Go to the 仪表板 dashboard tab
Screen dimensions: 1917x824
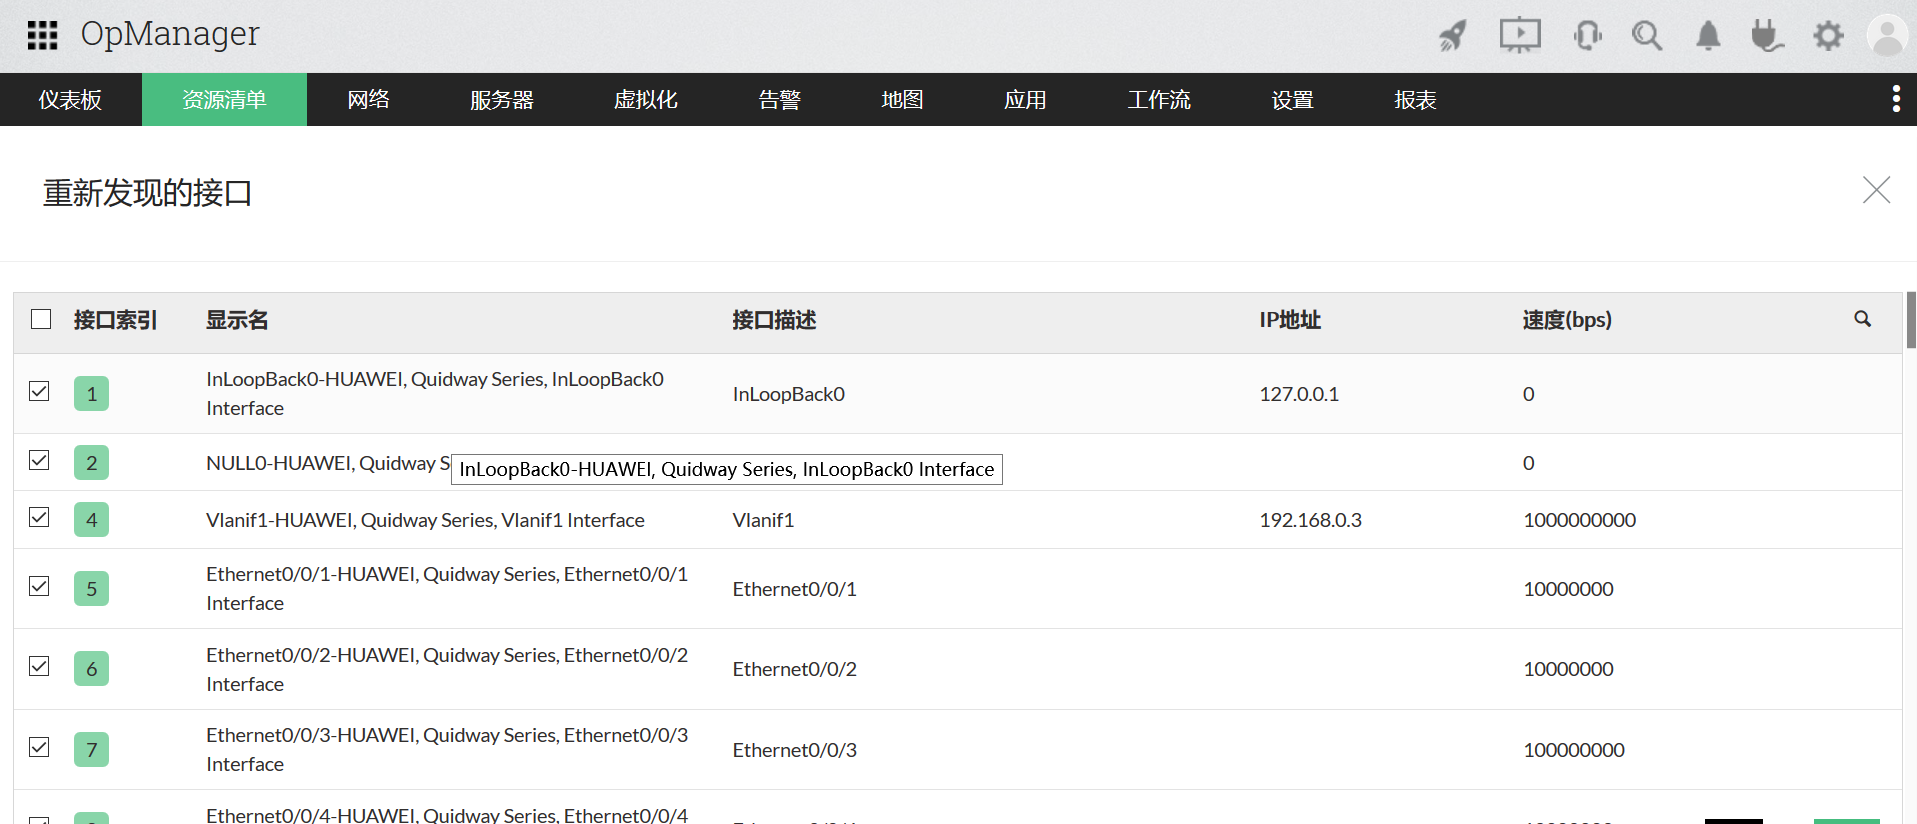[70, 99]
